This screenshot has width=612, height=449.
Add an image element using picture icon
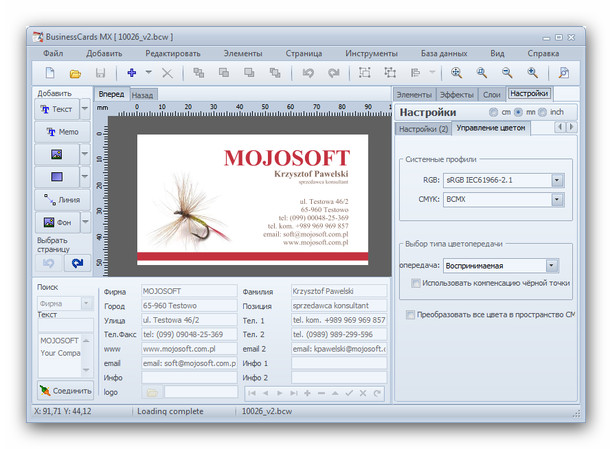pos(56,155)
